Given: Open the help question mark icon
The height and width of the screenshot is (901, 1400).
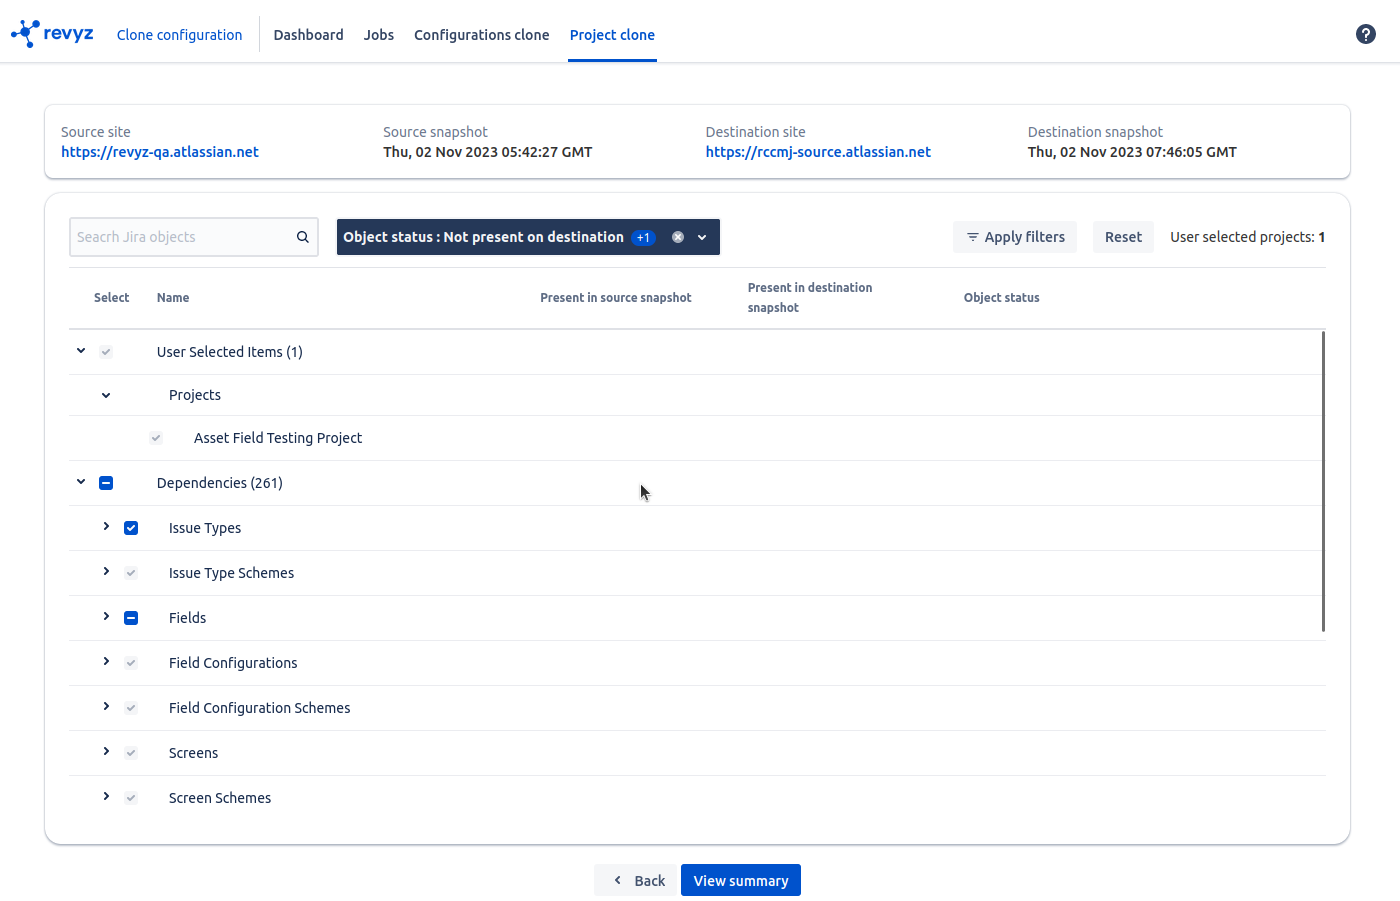Looking at the screenshot, I should click(1365, 34).
